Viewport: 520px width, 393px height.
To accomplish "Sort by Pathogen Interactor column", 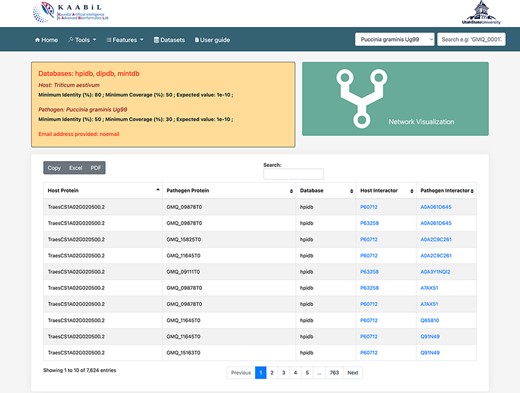I will 446,191.
